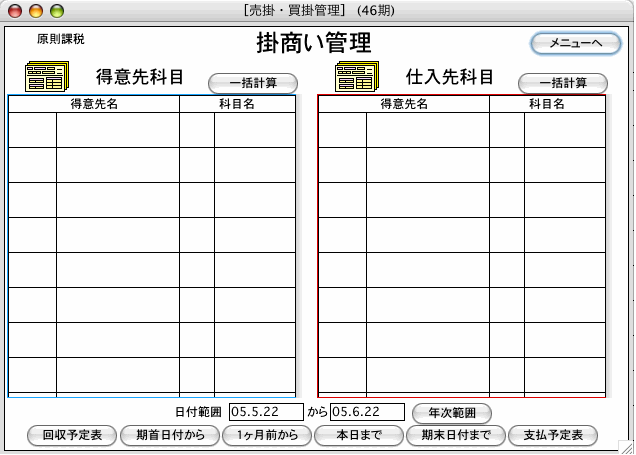Run 一括計算 for 仕入先科目
The height and width of the screenshot is (455, 636).
coord(563,83)
